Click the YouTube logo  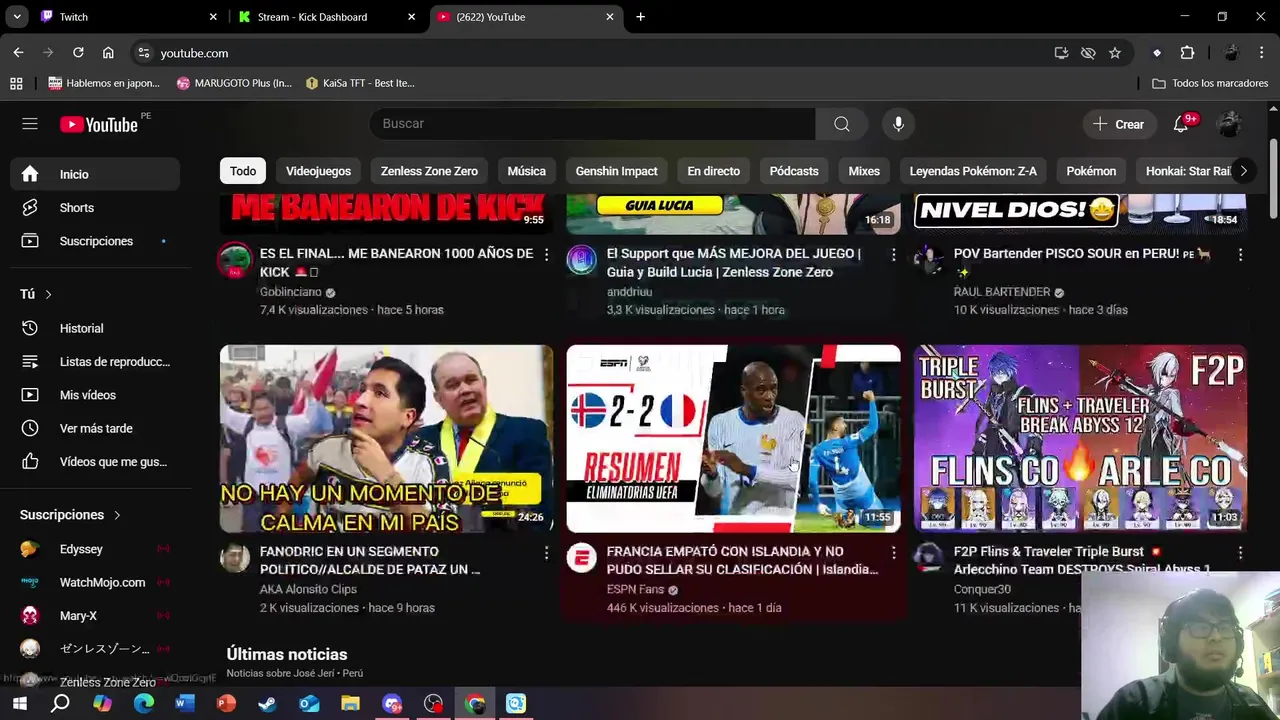[x=99, y=124]
